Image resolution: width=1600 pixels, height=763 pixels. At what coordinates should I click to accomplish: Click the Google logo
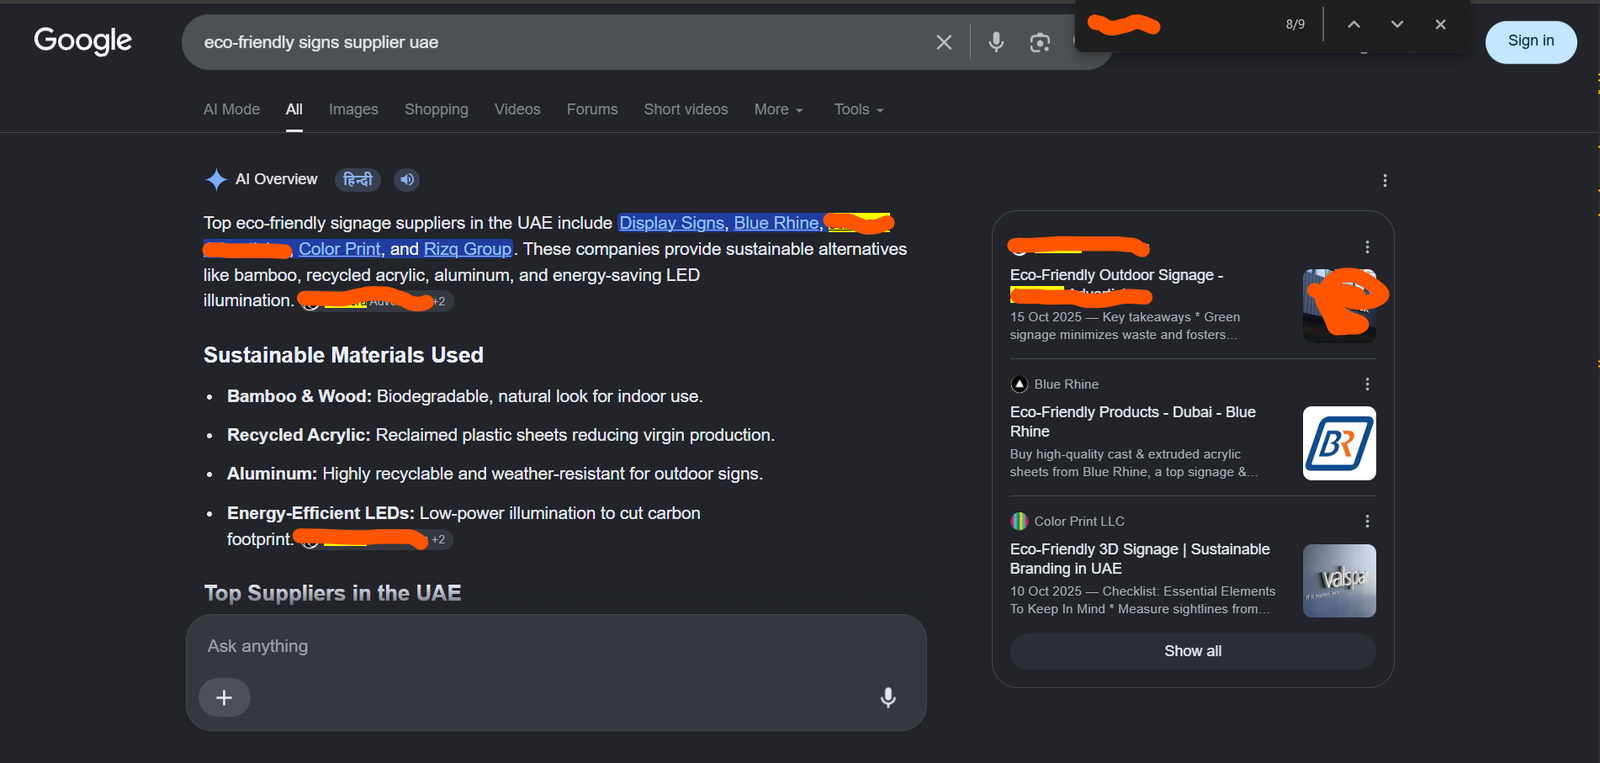pos(83,41)
